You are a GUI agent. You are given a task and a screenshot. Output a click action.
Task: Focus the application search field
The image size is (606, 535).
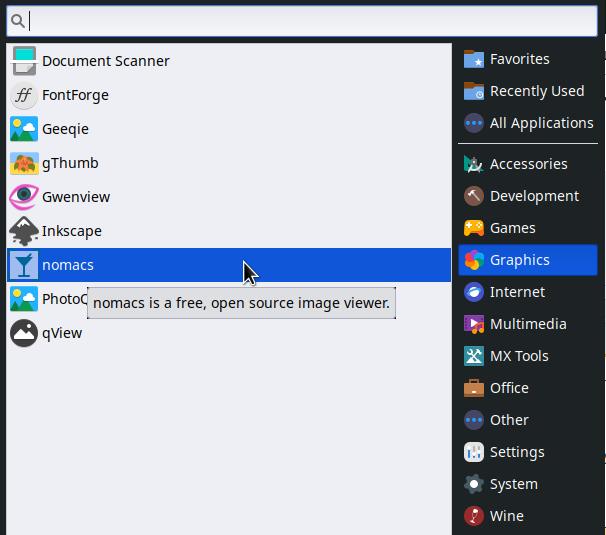(x=302, y=21)
